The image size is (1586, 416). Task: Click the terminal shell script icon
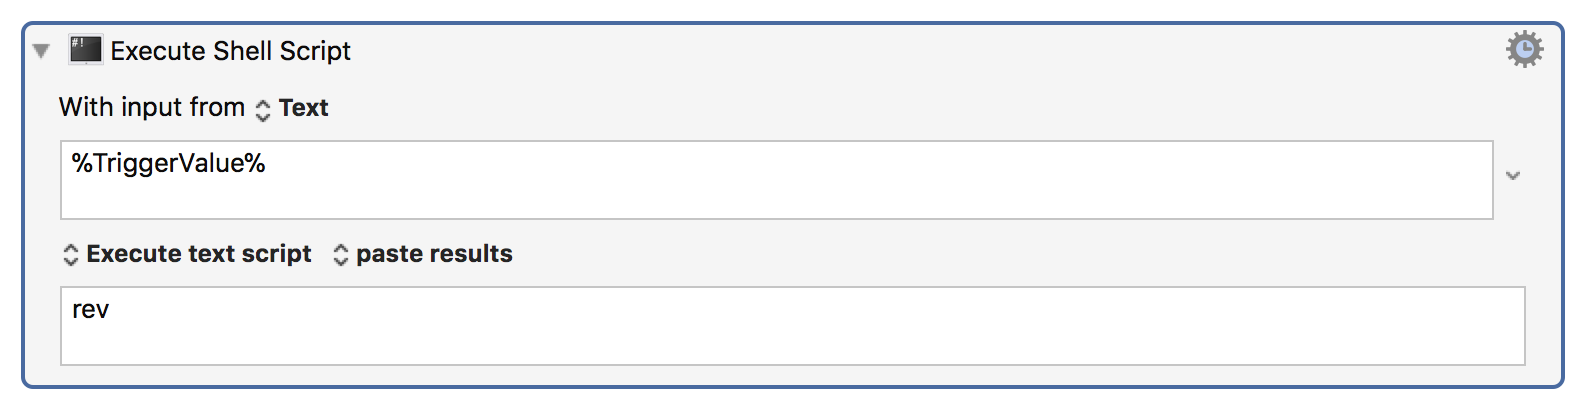coord(85,50)
